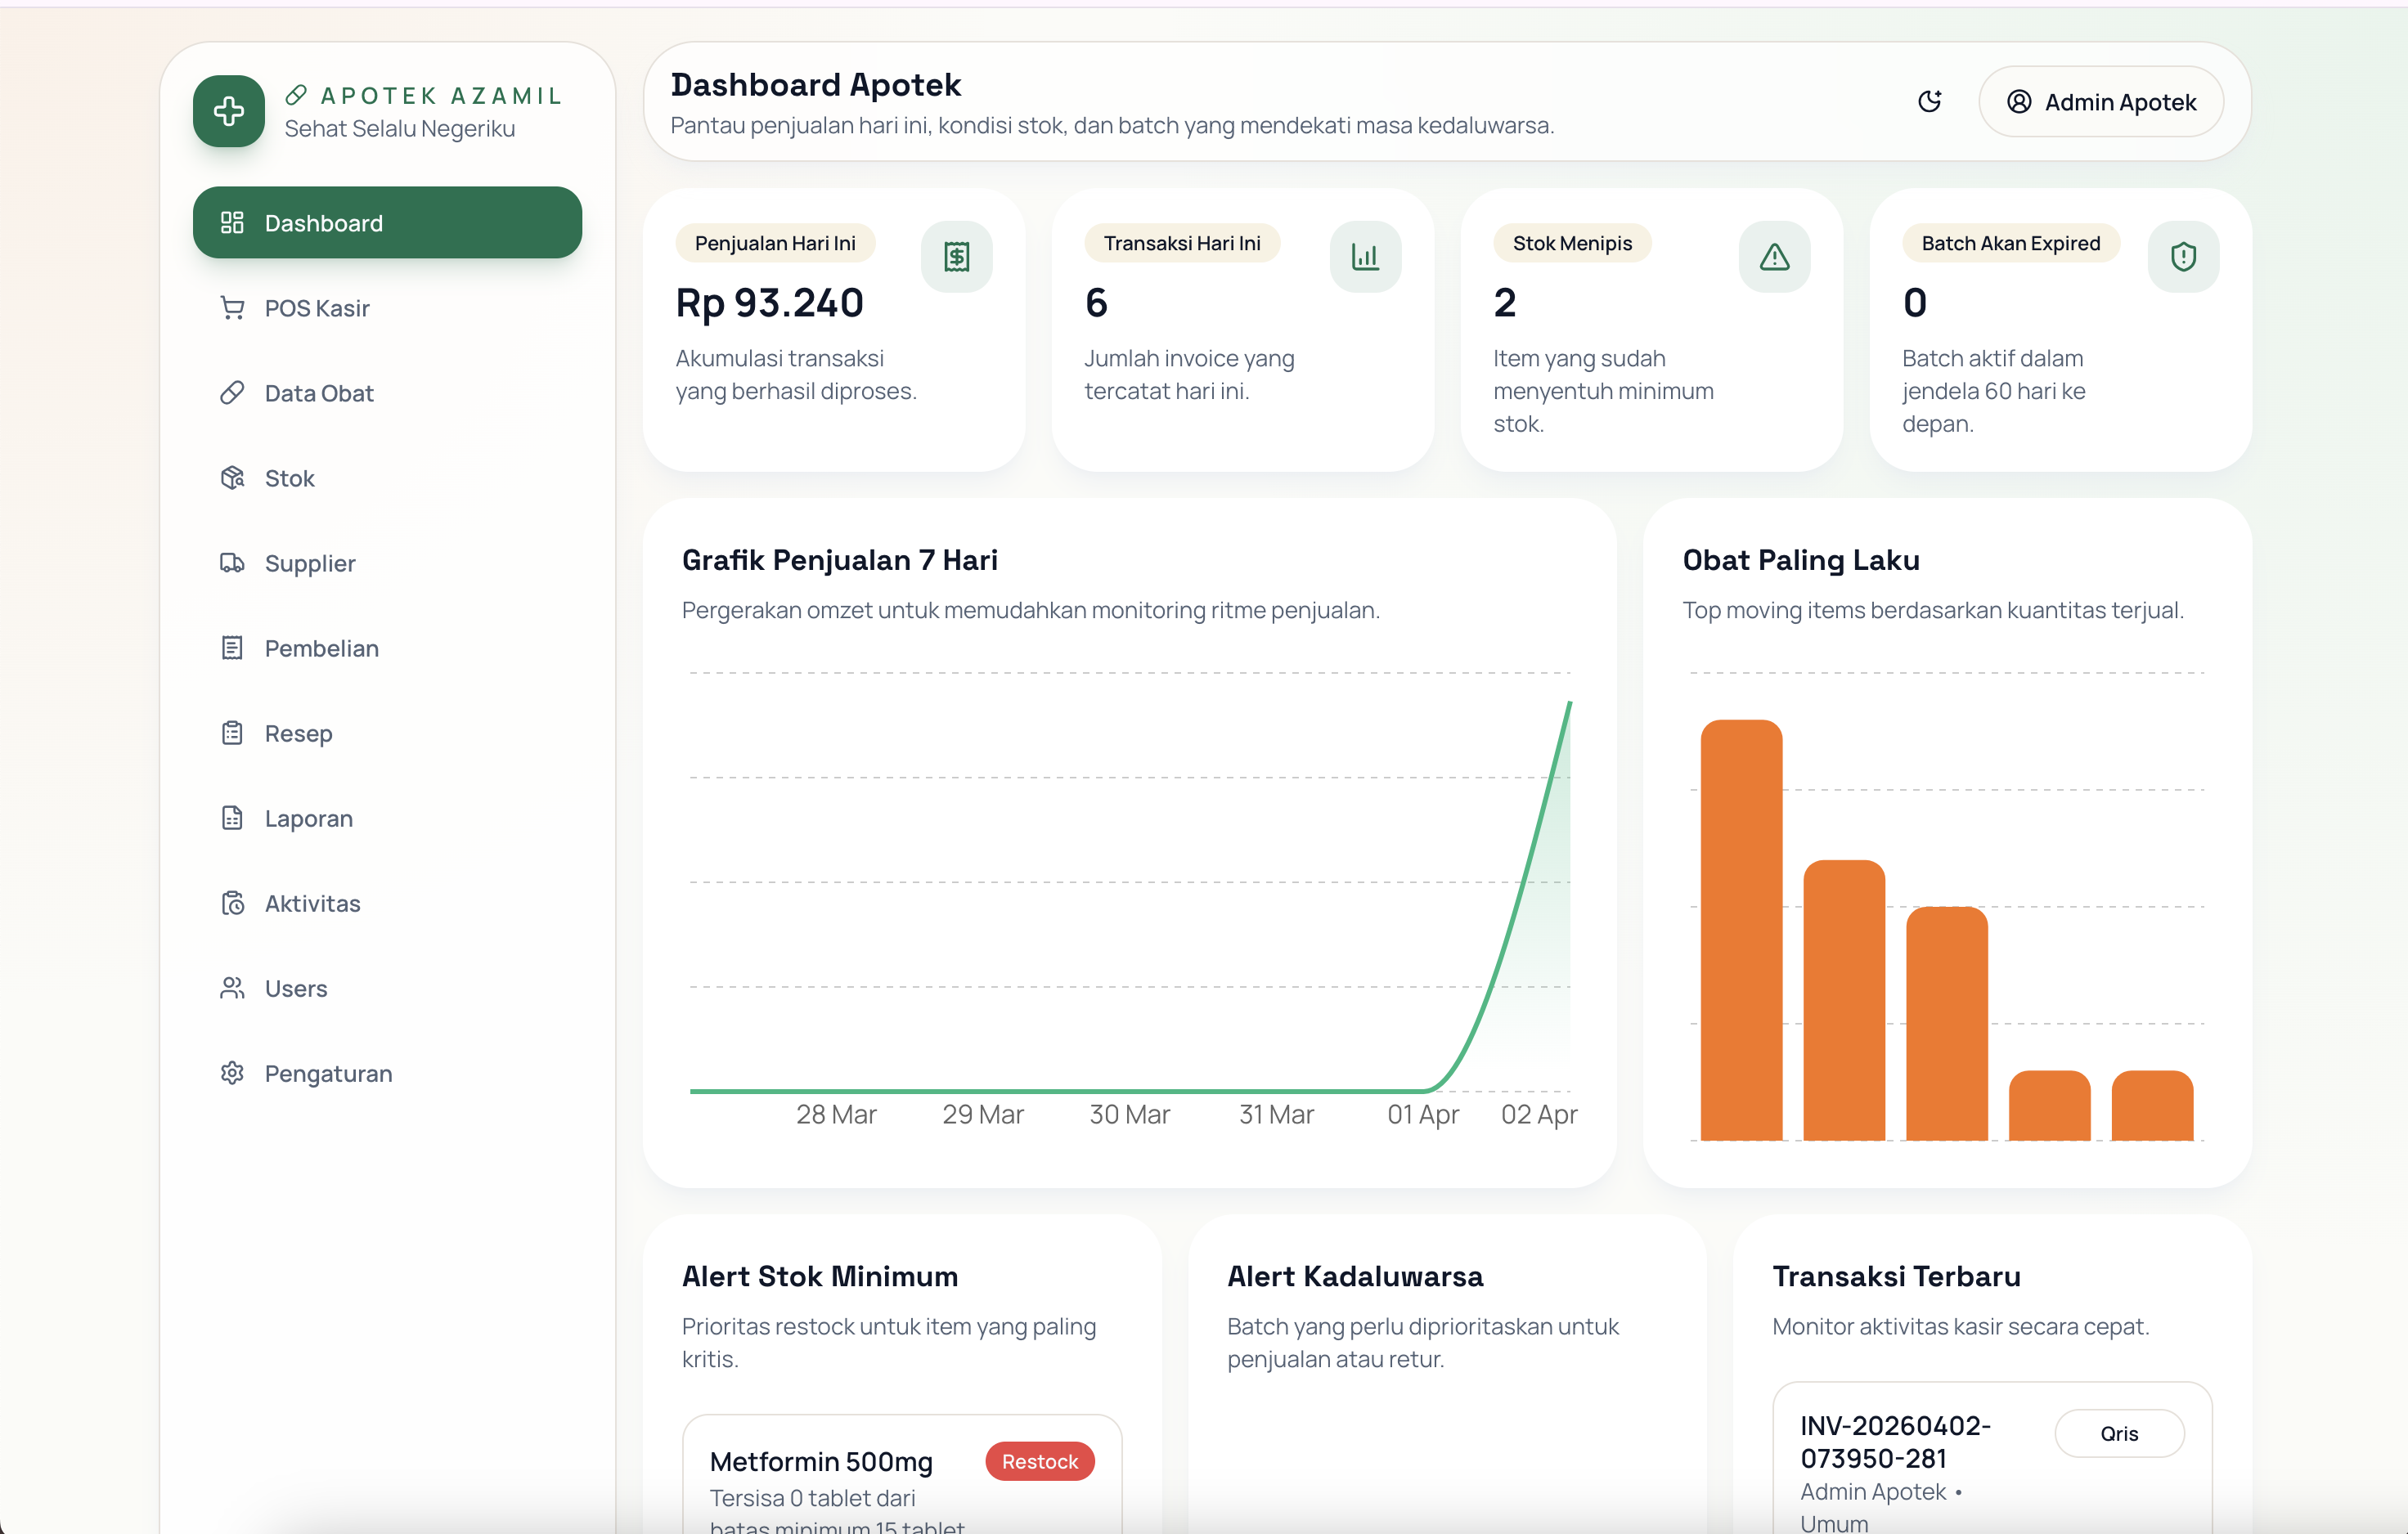2408x1534 pixels.
Task: Open Pengaturan settings gear
Action: pyautogui.click(x=327, y=1073)
